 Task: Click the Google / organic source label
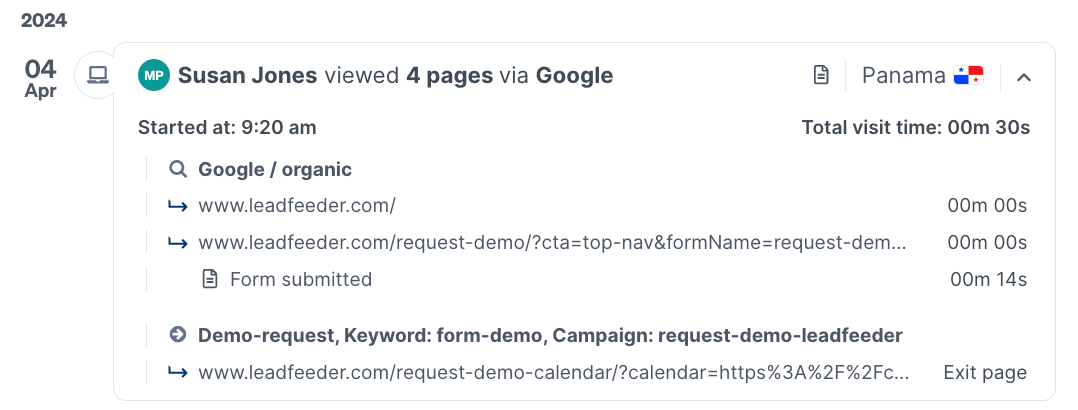pyautogui.click(x=275, y=170)
